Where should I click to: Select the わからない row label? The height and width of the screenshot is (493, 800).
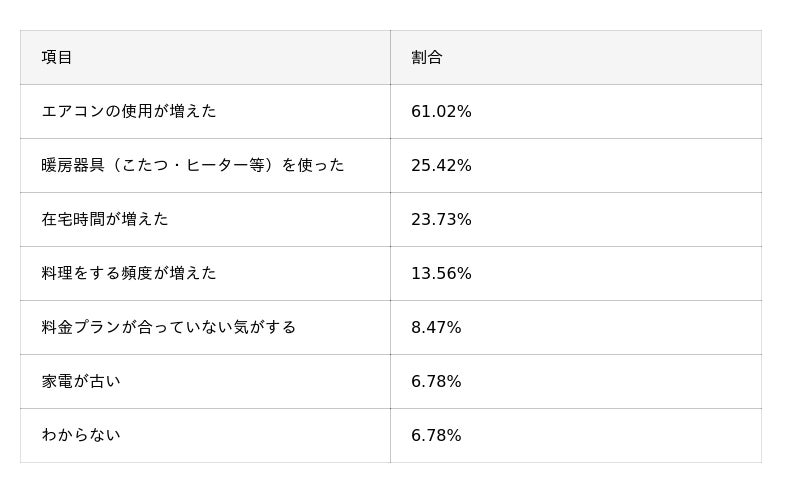[81, 435]
